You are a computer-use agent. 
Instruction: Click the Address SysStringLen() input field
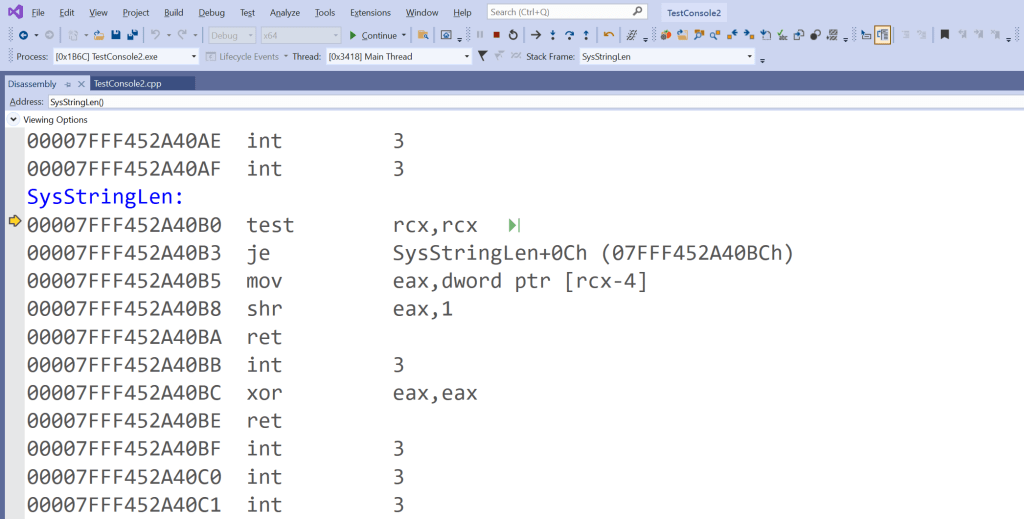coord(536,102)
